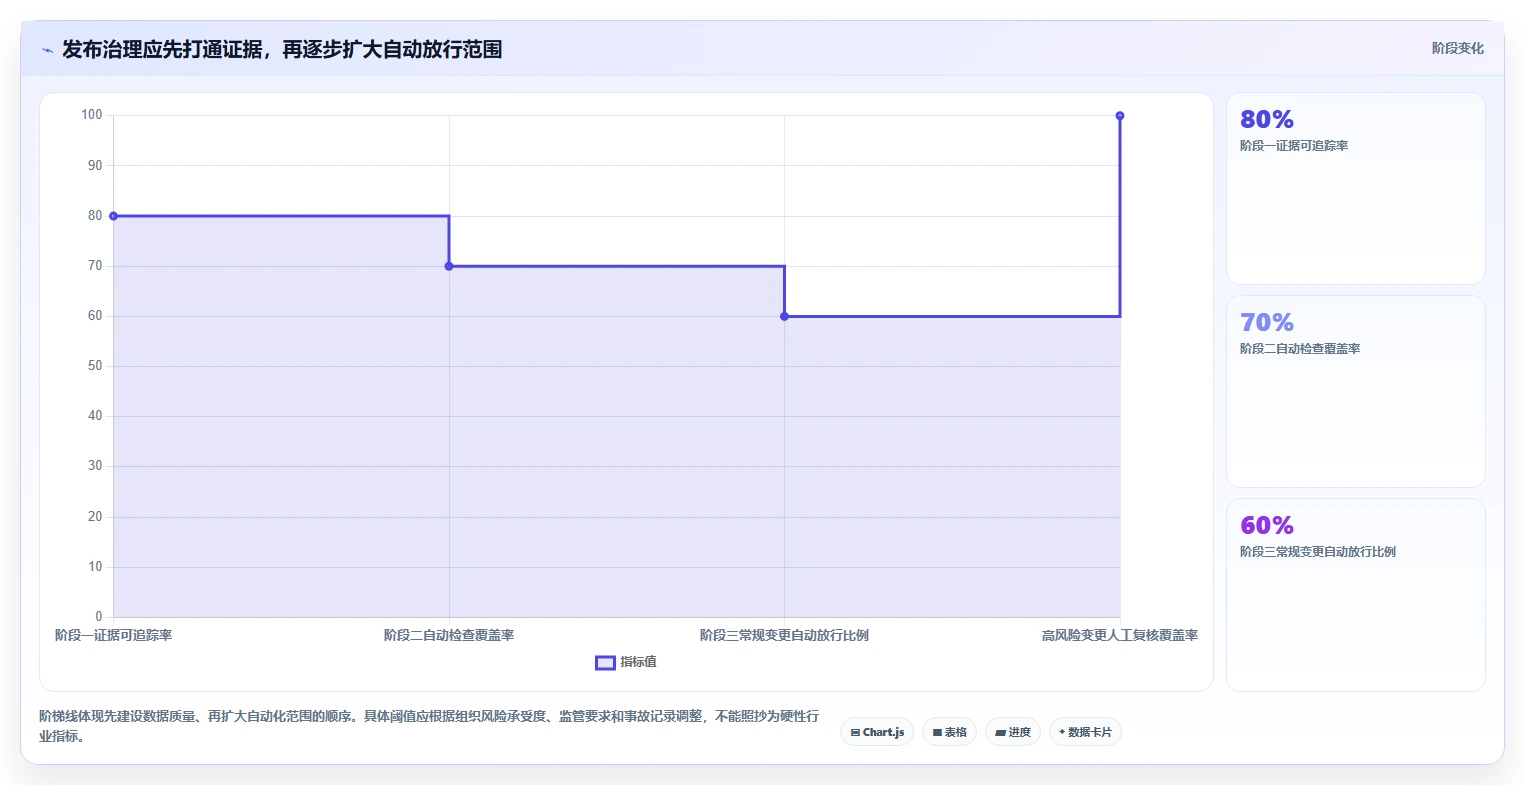Select the 80% stat card value

pos(1267,119)
